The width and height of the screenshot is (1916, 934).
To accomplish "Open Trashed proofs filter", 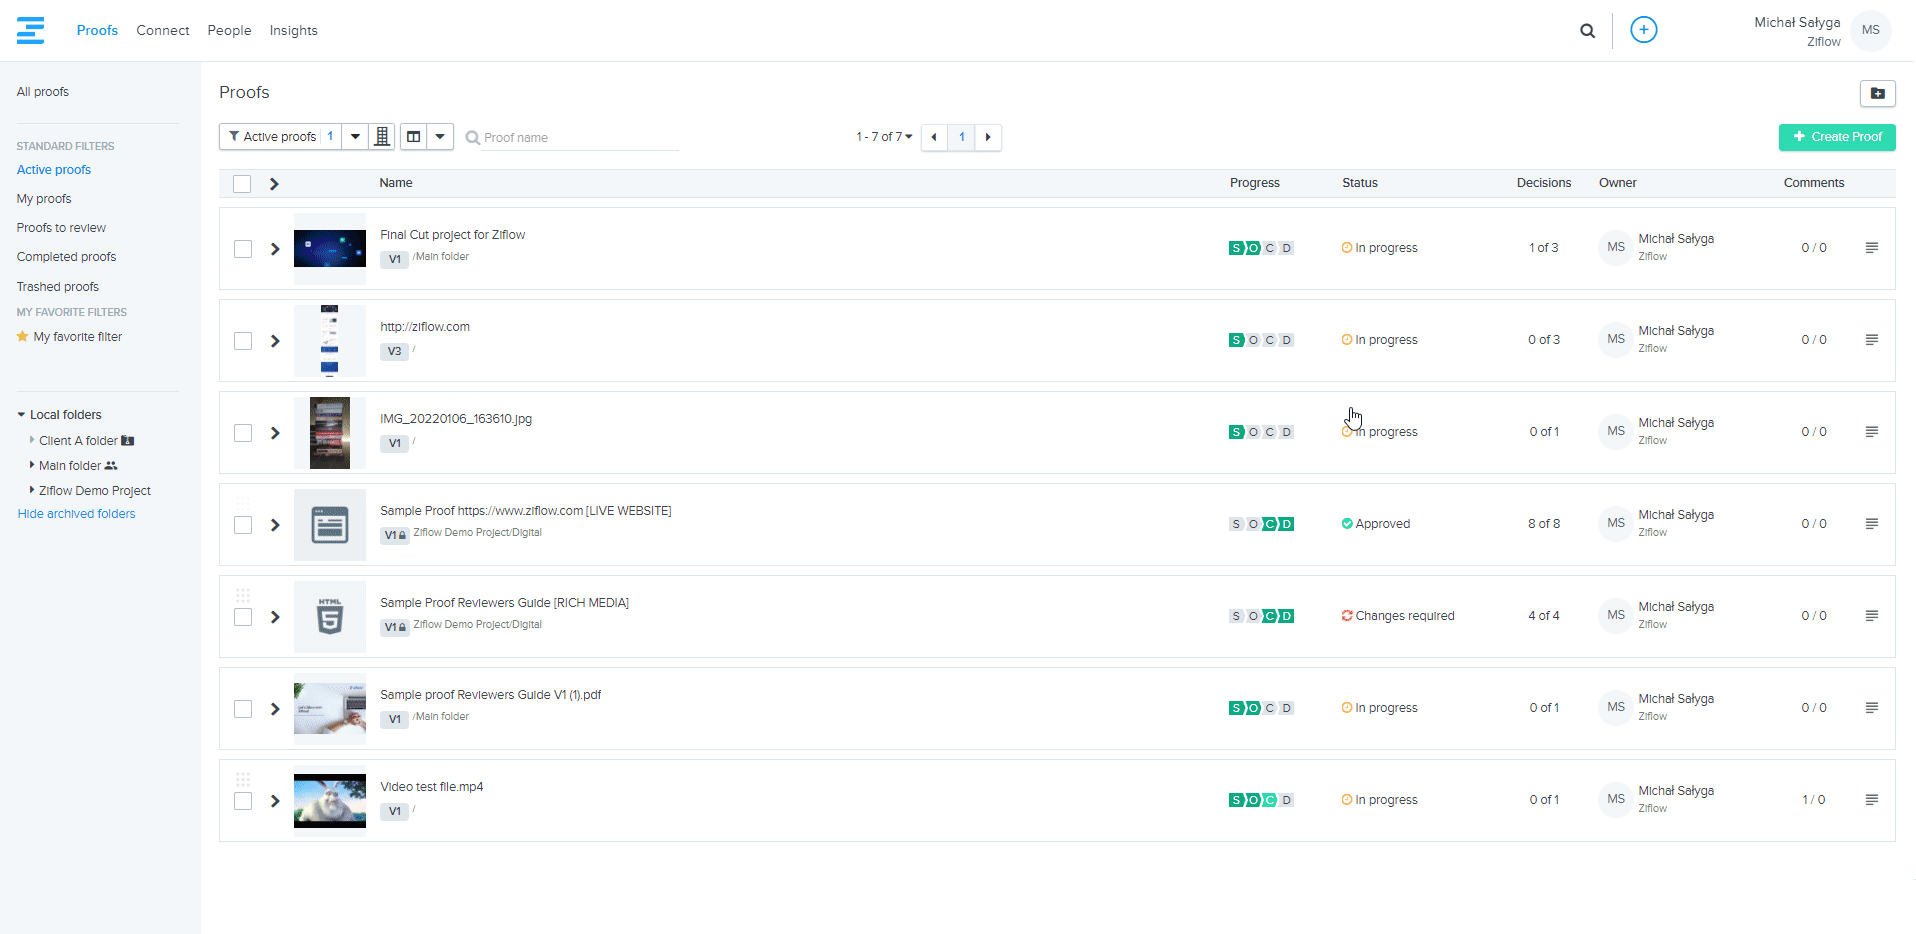I will click(58, 287).
